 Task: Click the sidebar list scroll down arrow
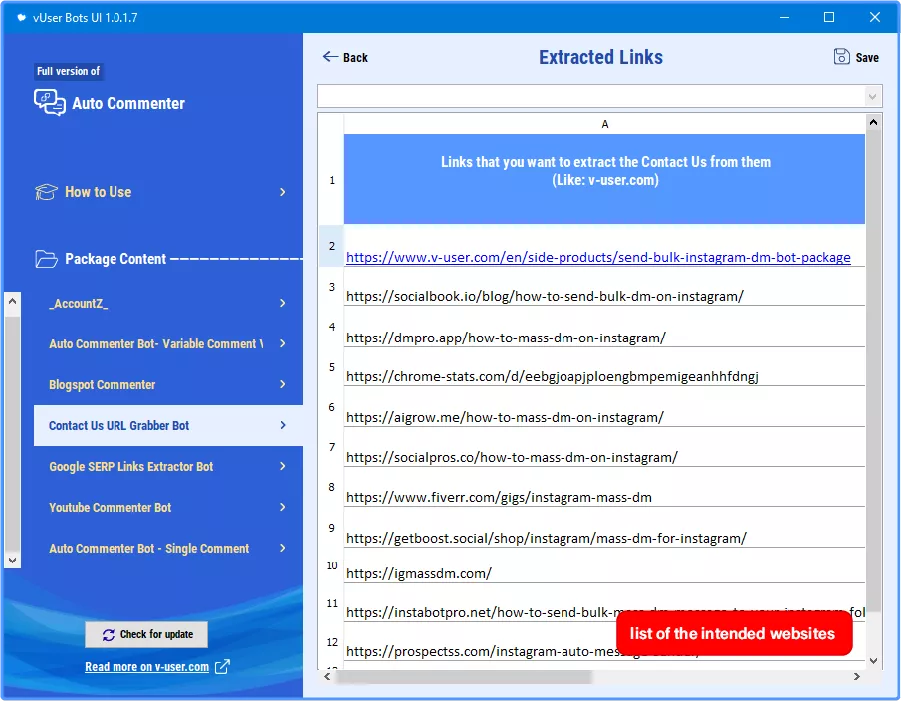pyautogui.click(x=13, y=560)
